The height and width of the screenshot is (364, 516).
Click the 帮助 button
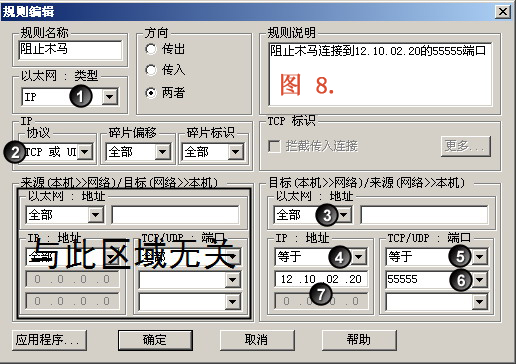coord(359,340)
